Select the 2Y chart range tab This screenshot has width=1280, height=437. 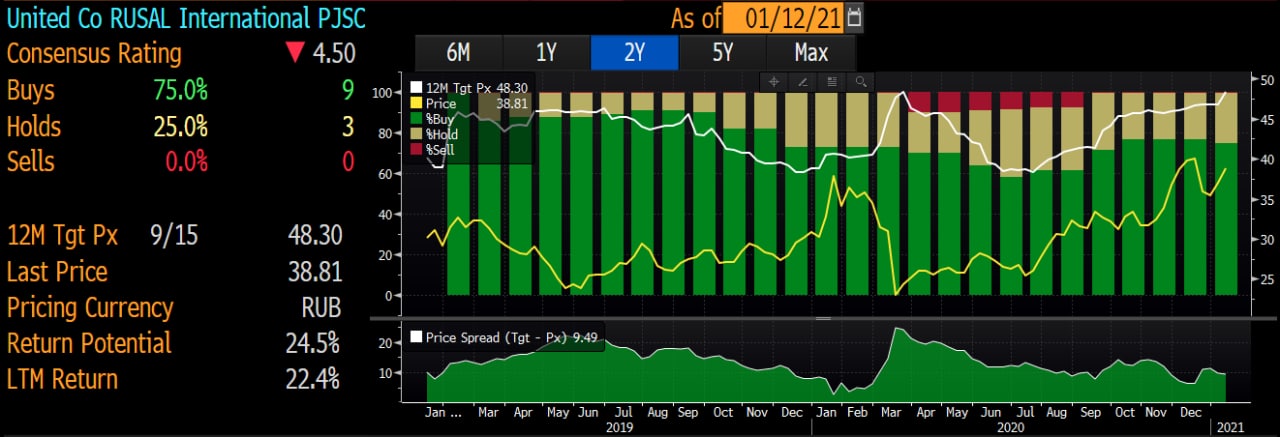point(634,53)
